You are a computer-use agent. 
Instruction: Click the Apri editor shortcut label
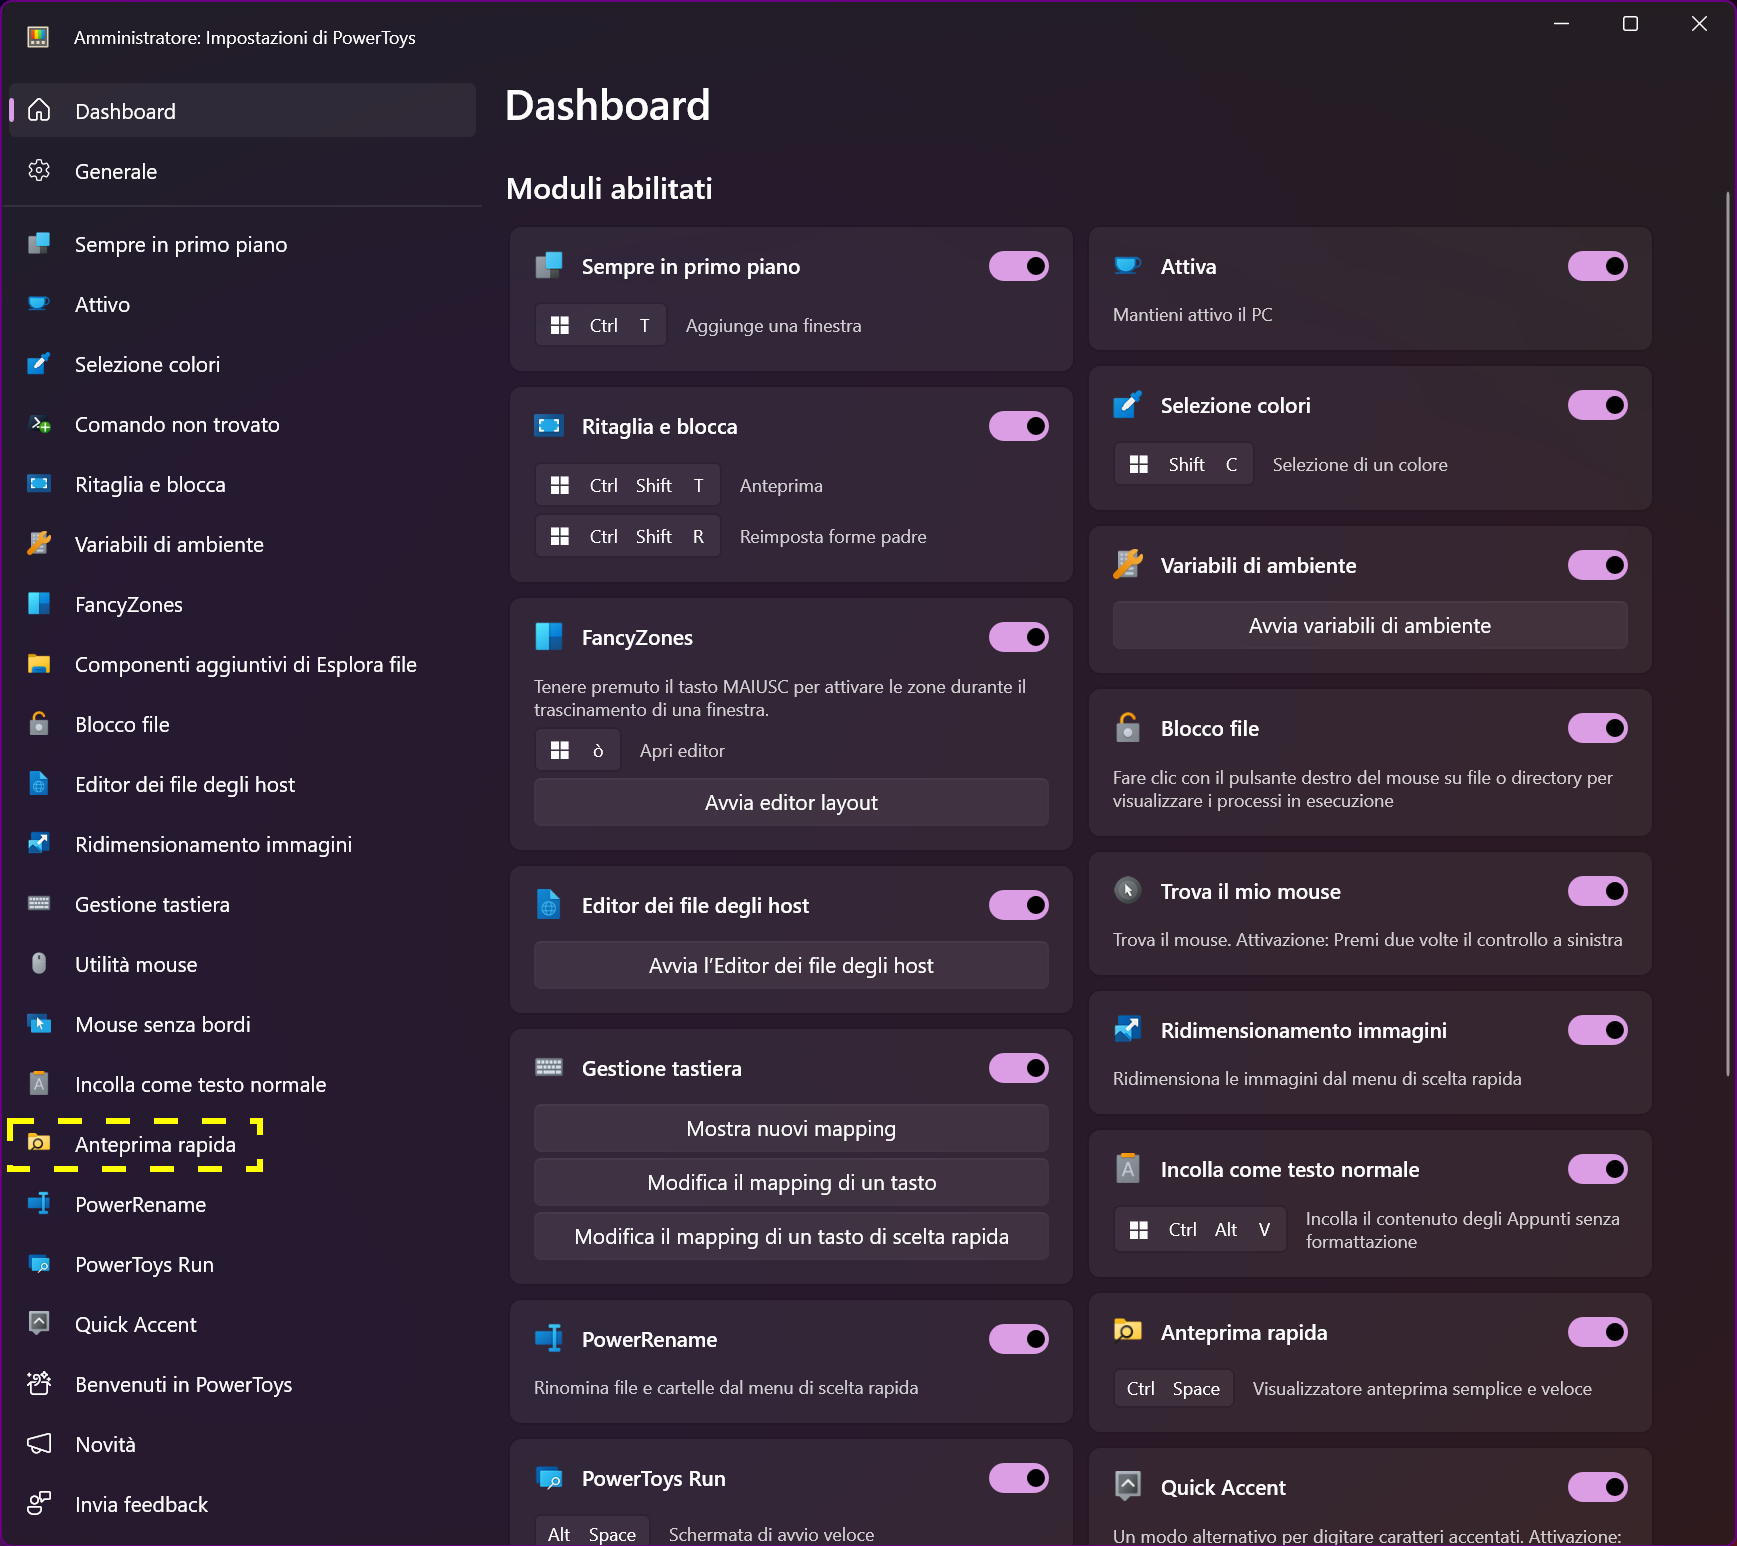click(x=682, y=750)
